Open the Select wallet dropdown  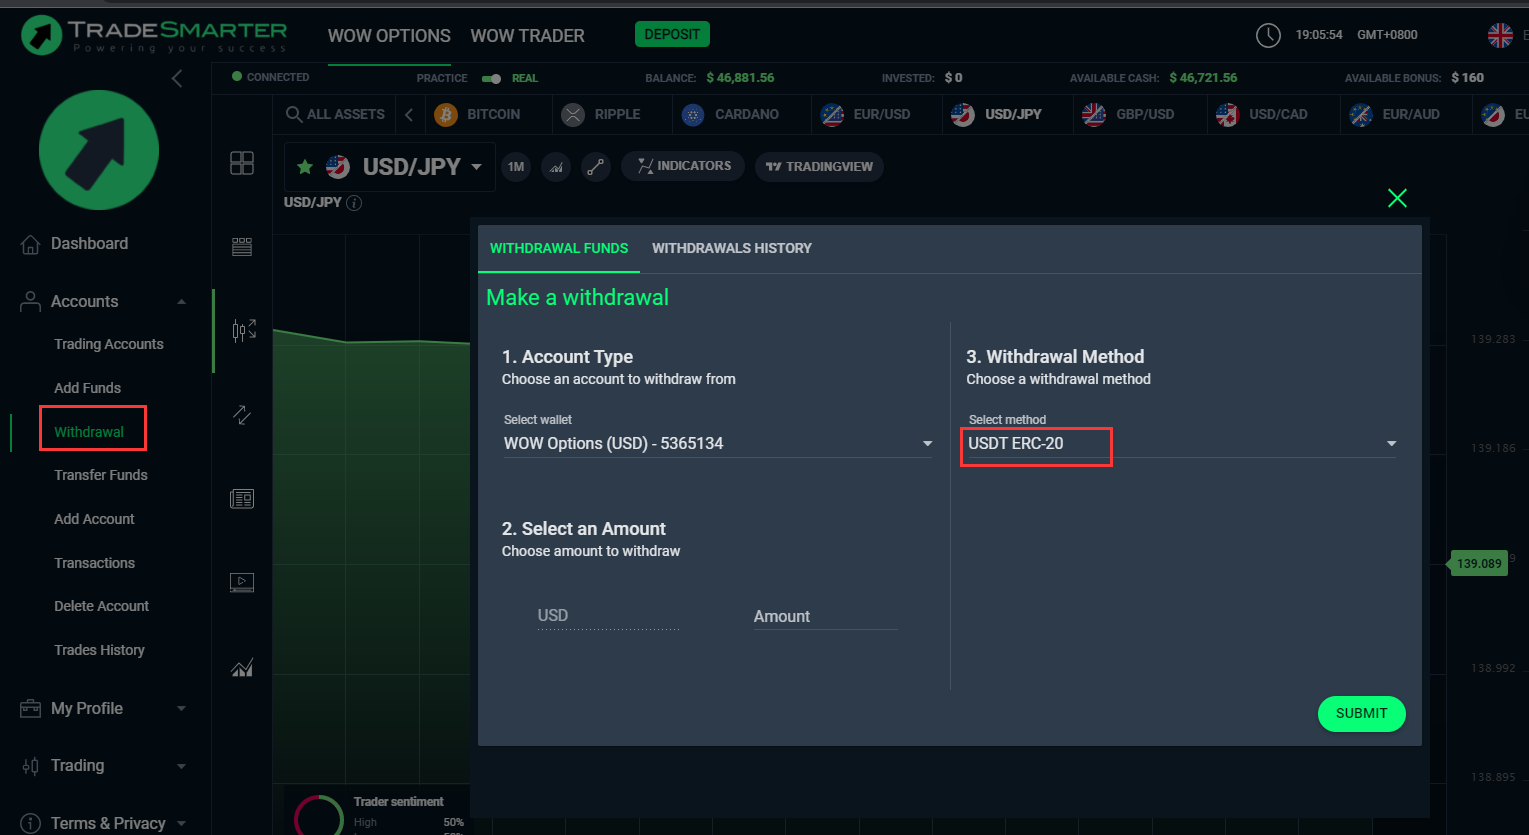(x=718, y=444)
